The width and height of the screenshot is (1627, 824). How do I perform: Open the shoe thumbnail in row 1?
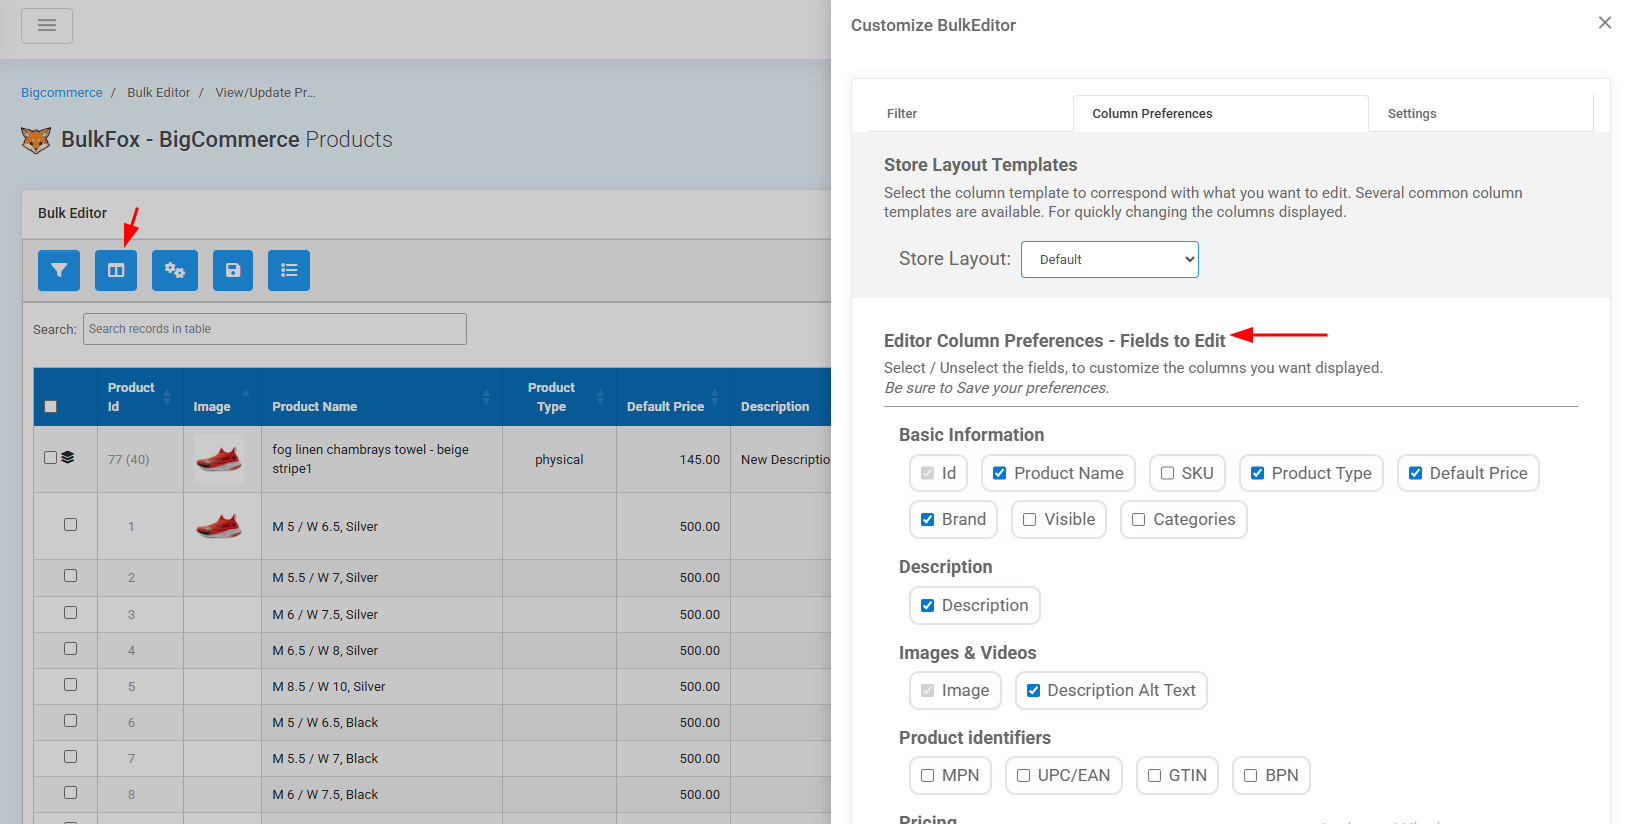(219, 526)
